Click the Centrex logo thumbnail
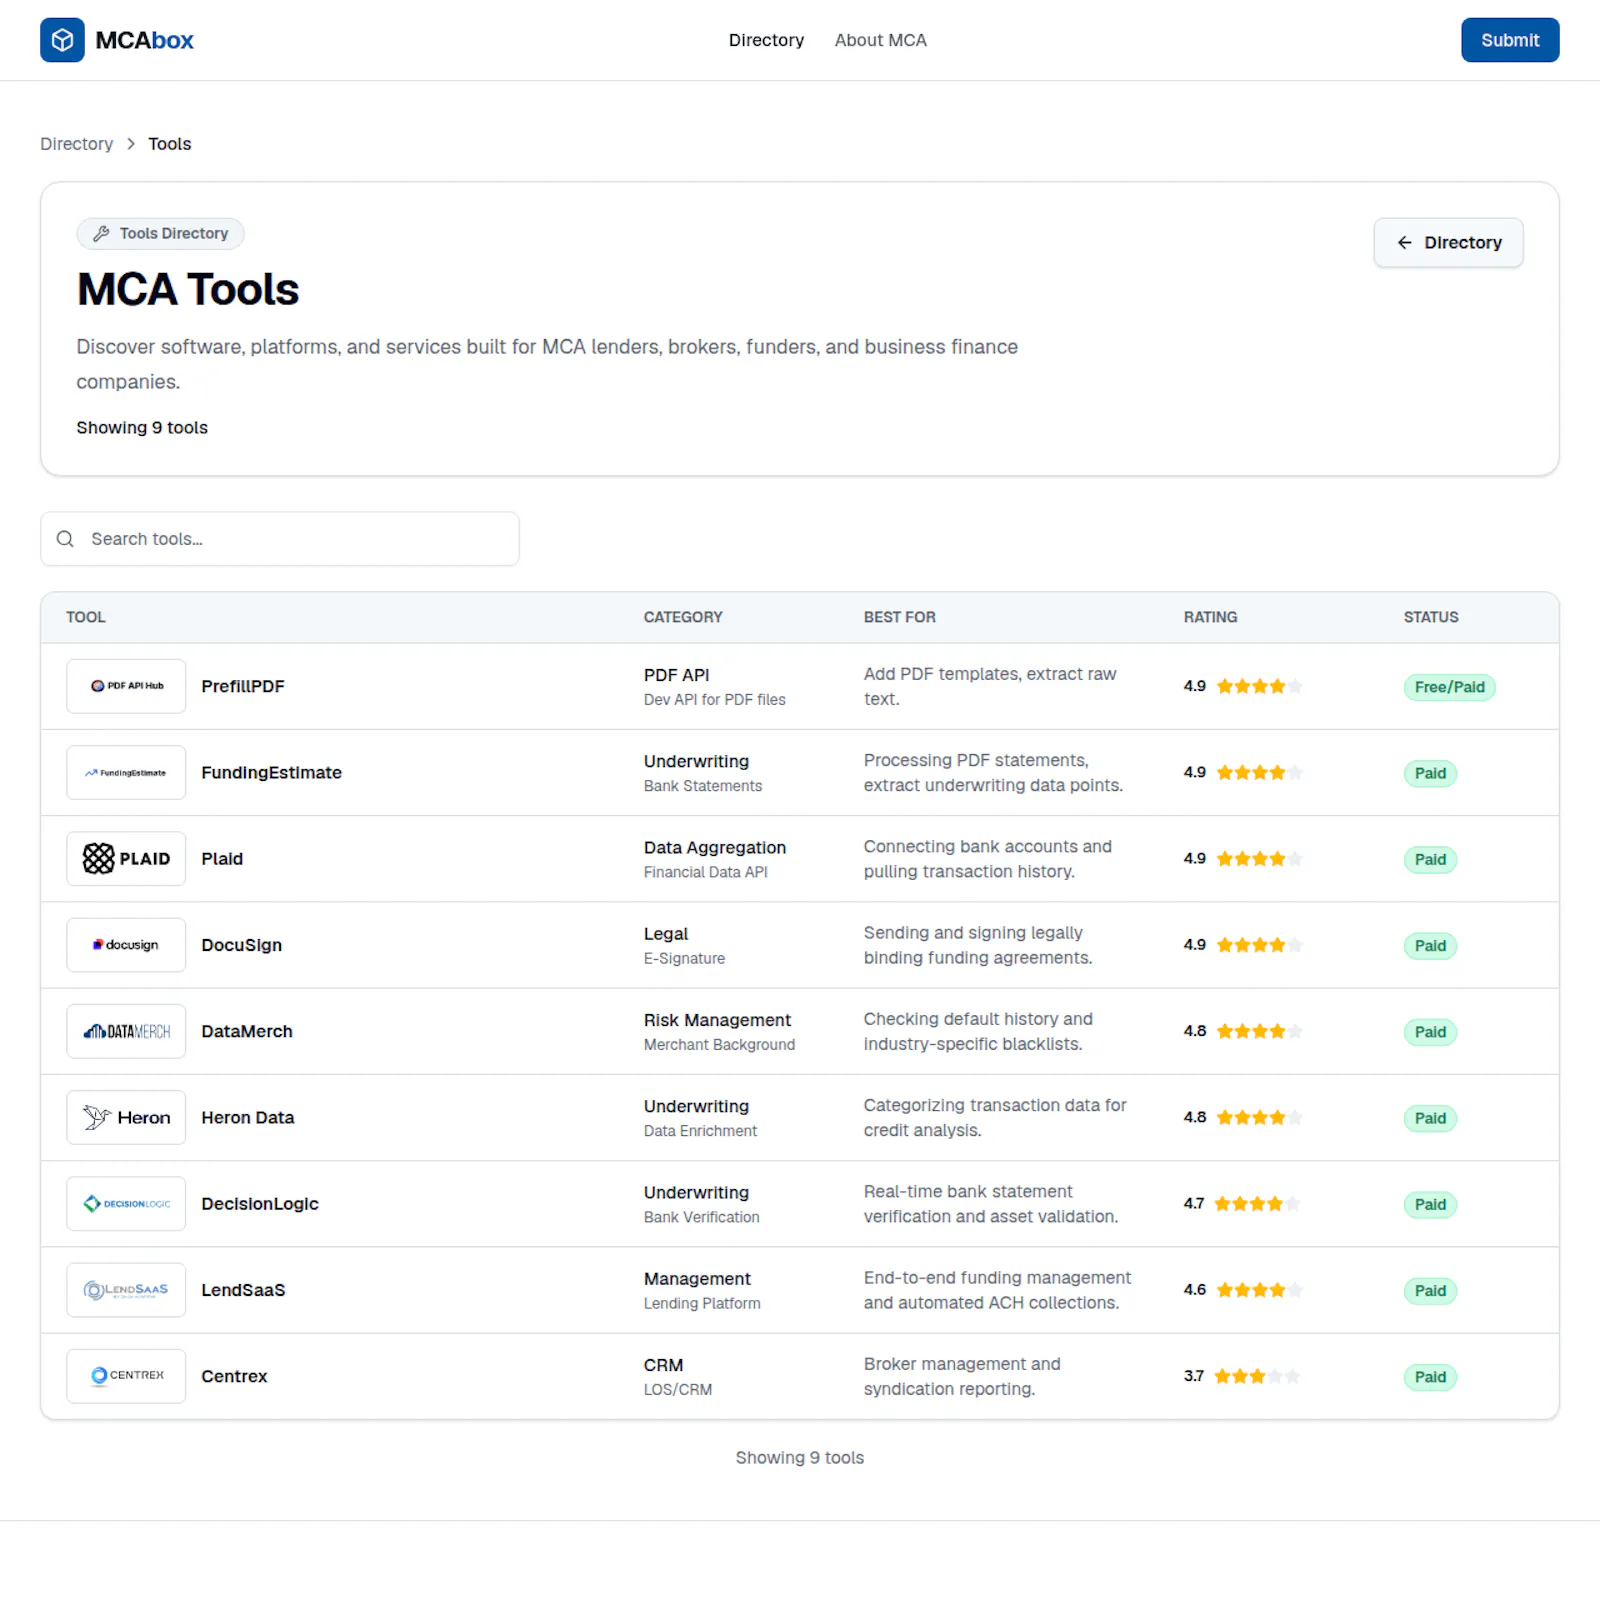The height and width of the screenshot is (1600, 1600). click(126, 1376)
